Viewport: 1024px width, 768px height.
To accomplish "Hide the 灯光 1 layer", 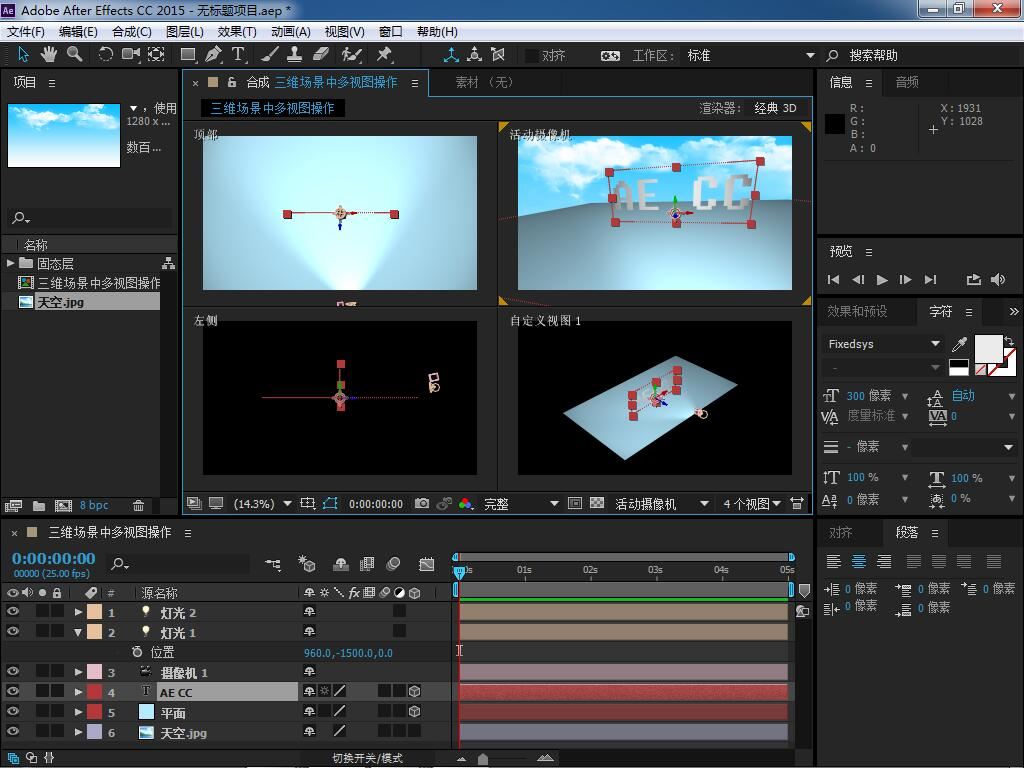I will click(12, 631).
